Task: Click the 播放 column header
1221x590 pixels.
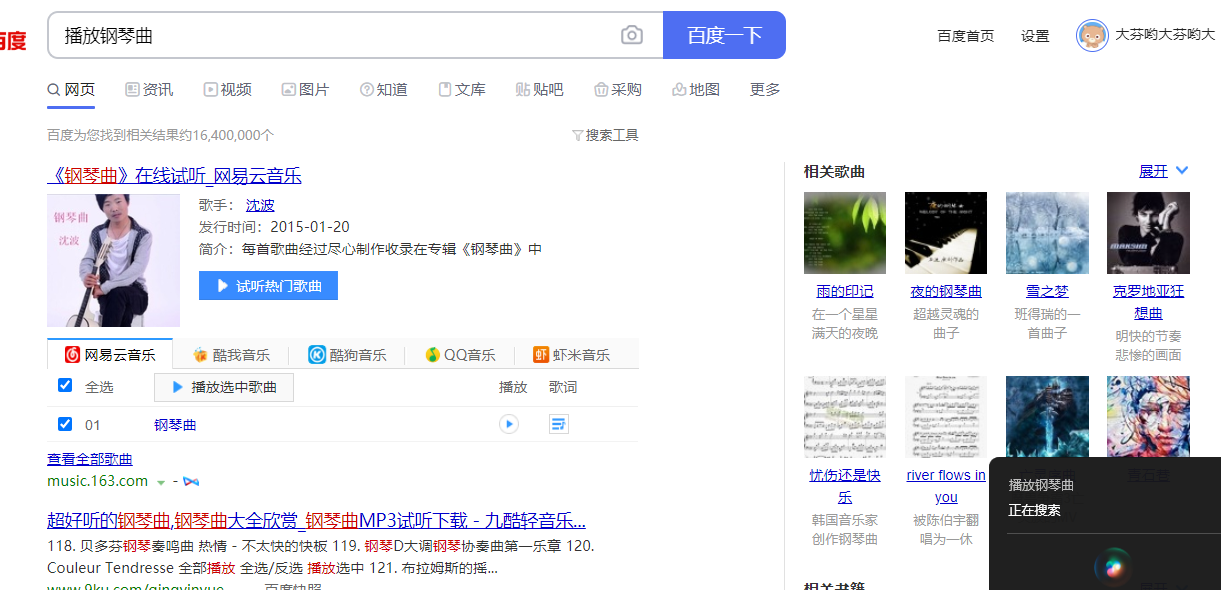Action: pyautogui.click(x=513, y=387)
